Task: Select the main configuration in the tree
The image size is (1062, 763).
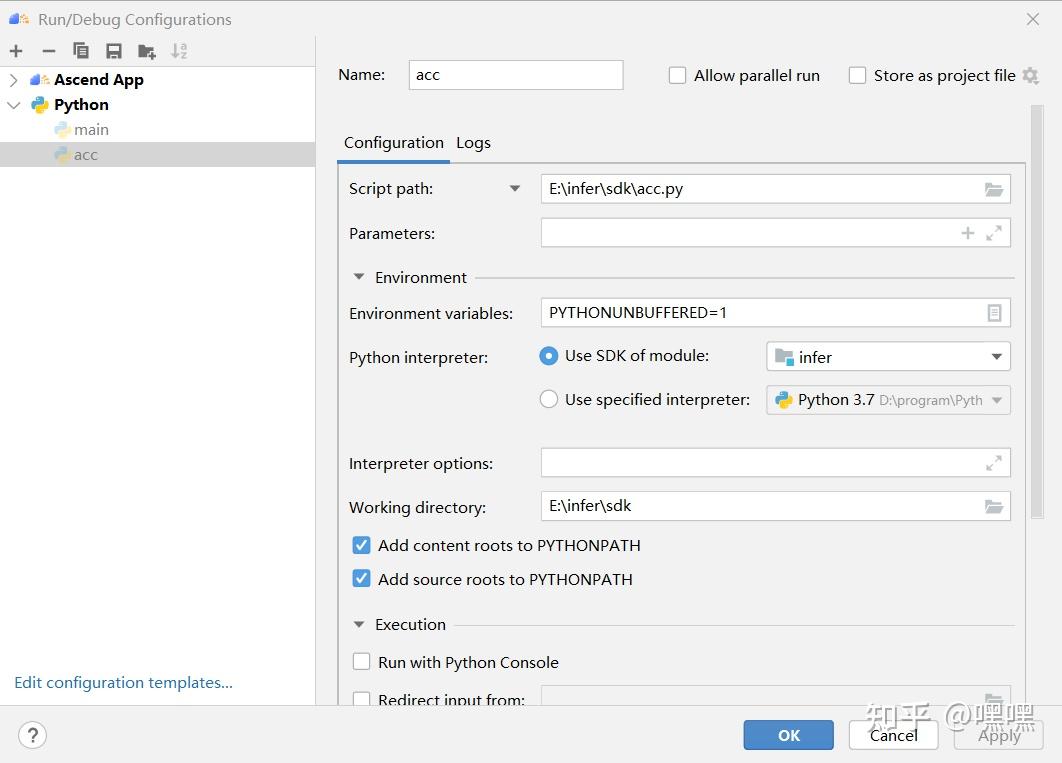Action: (x=91, y=130)
